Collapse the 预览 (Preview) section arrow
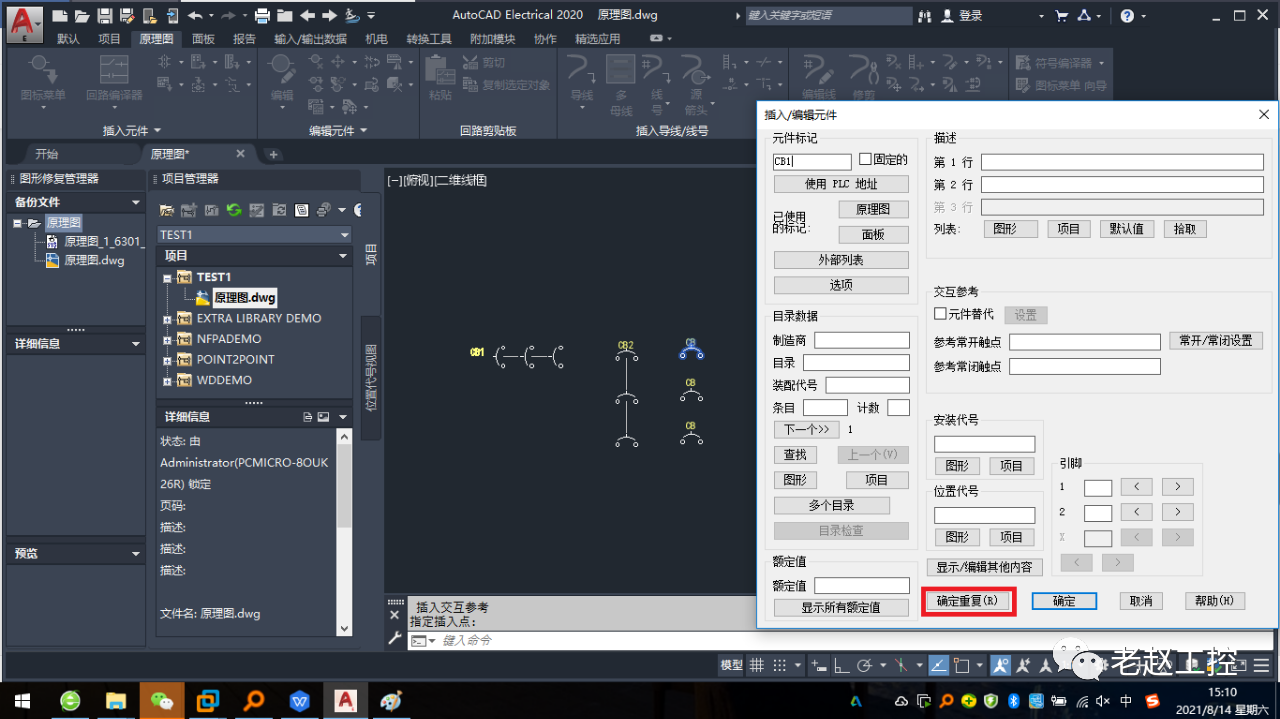Screen dimensions: 1280x719 pyautogui.click(x=136, y=554)
